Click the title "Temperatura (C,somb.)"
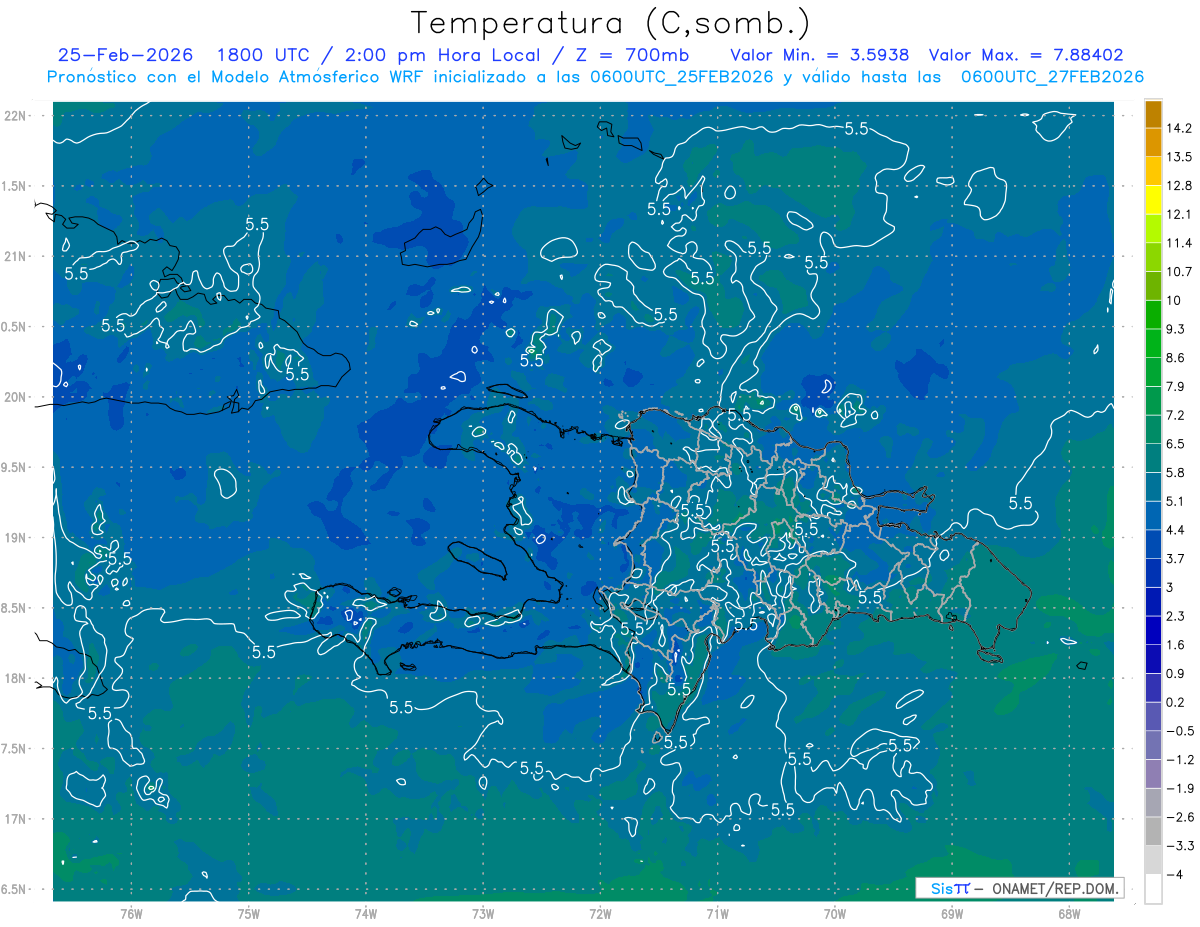The image size is (1200, 927). (x=610, y=23)
